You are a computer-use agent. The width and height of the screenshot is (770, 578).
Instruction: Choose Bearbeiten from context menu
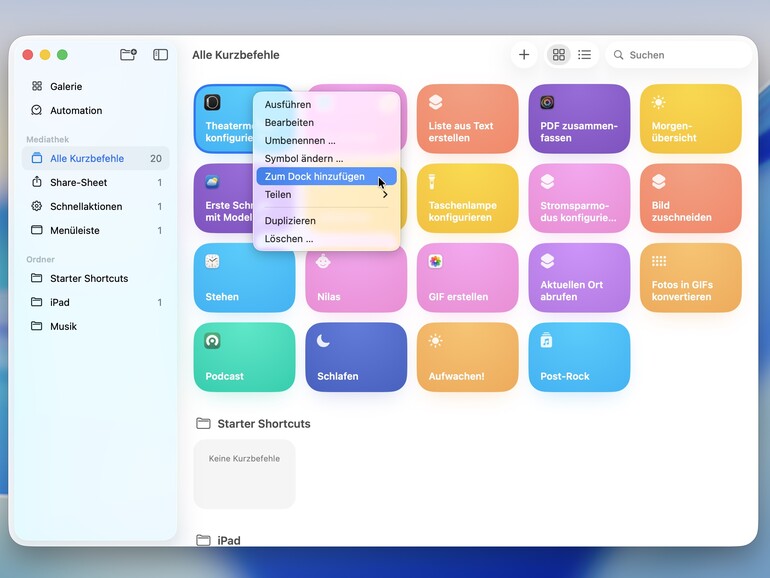(x=326, y=123)
